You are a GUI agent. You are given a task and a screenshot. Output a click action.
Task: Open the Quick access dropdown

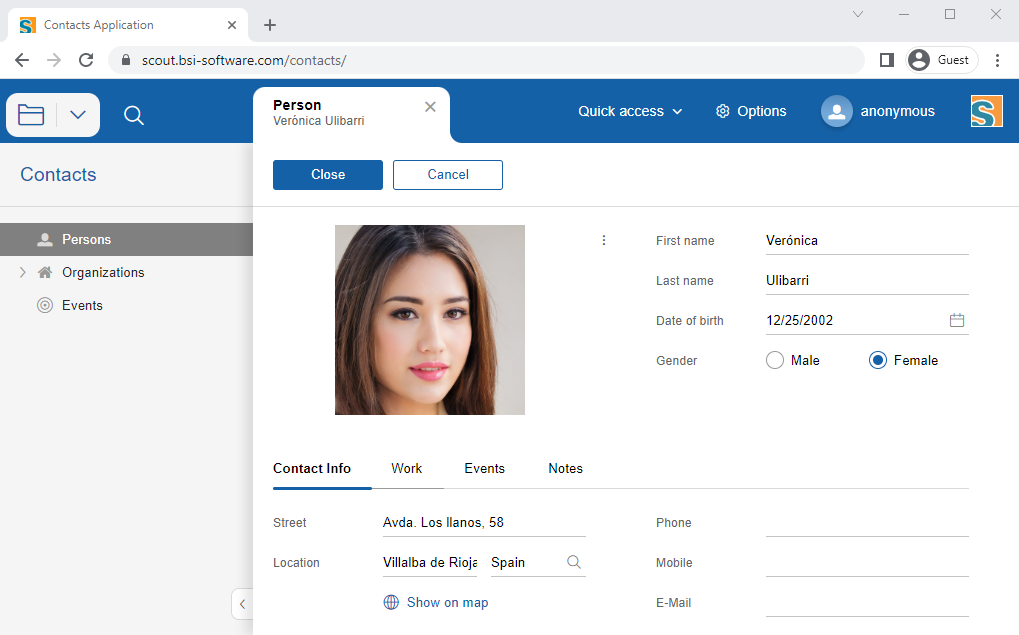point(630,111)
